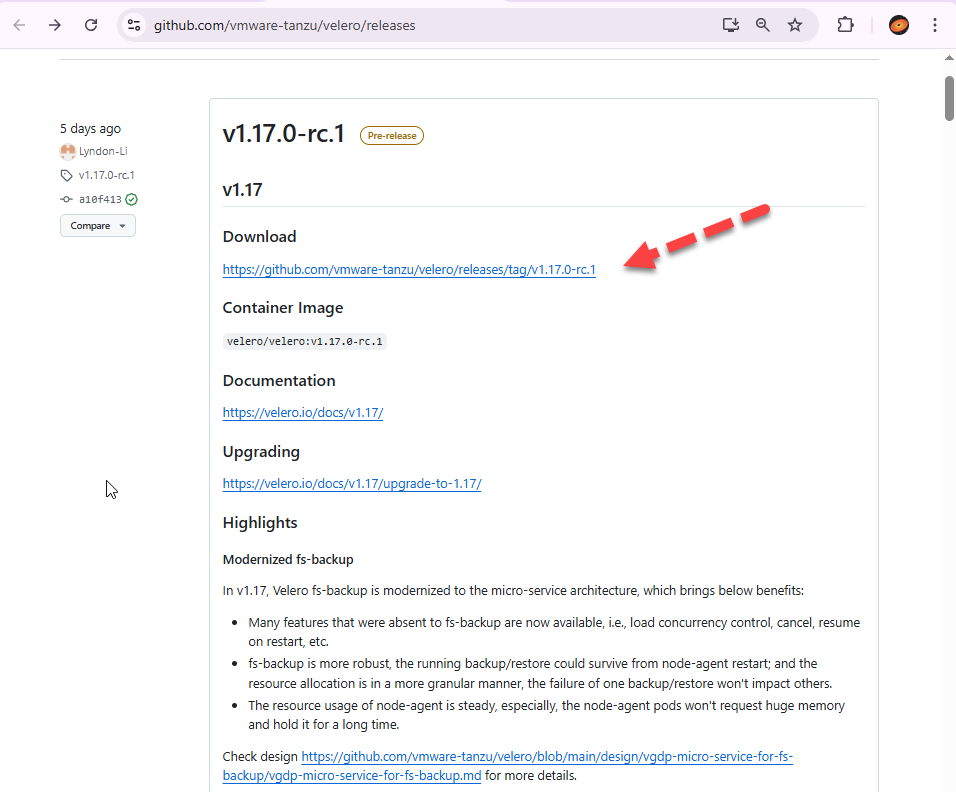The width and height of the screenshot is (956, 792).
Task: Reload the page with refresh icon
Action: pos(91,25)
